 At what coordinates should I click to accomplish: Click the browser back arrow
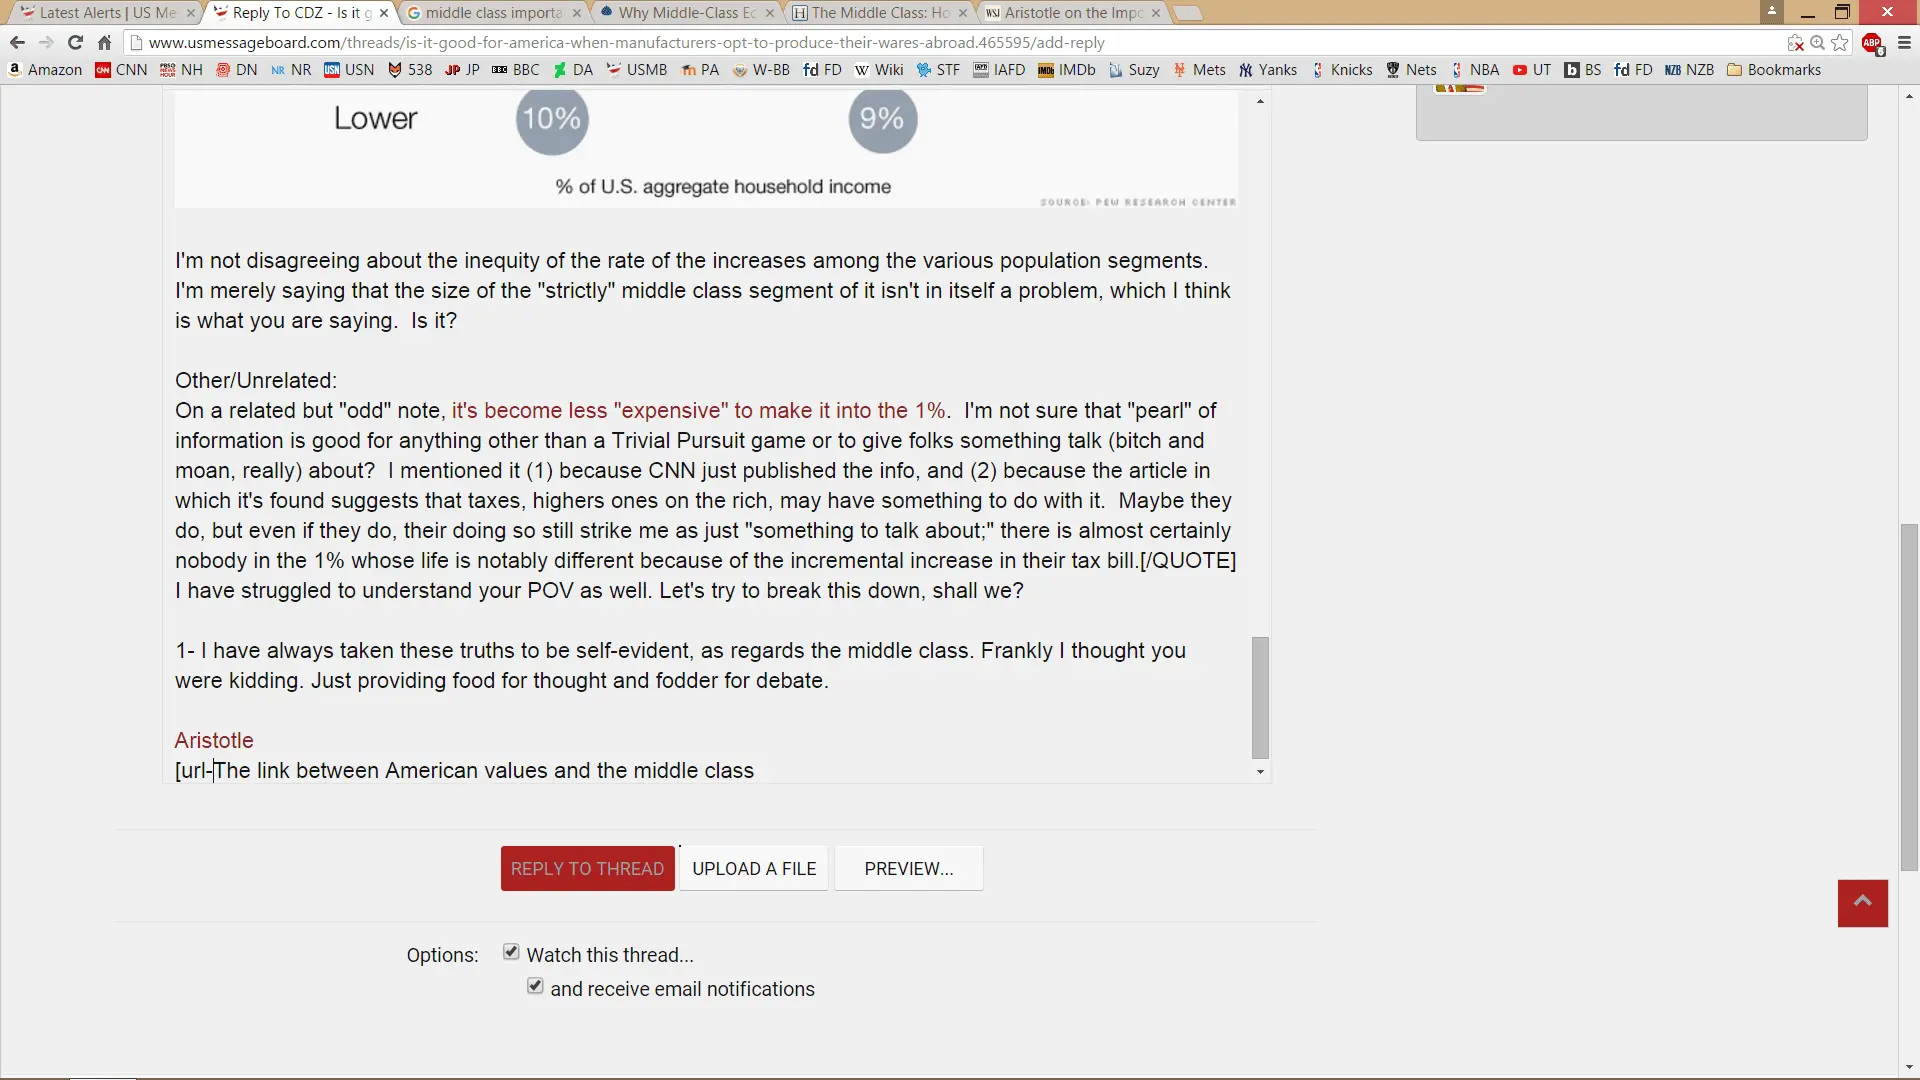tap(17, 42)
